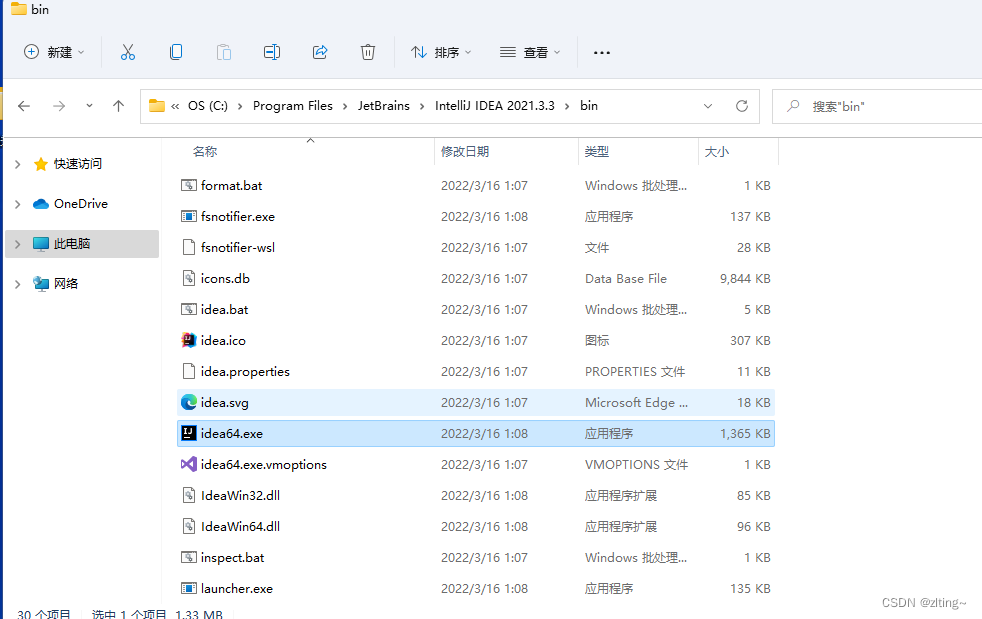Click the search "bin" input field

click(877, 107)
